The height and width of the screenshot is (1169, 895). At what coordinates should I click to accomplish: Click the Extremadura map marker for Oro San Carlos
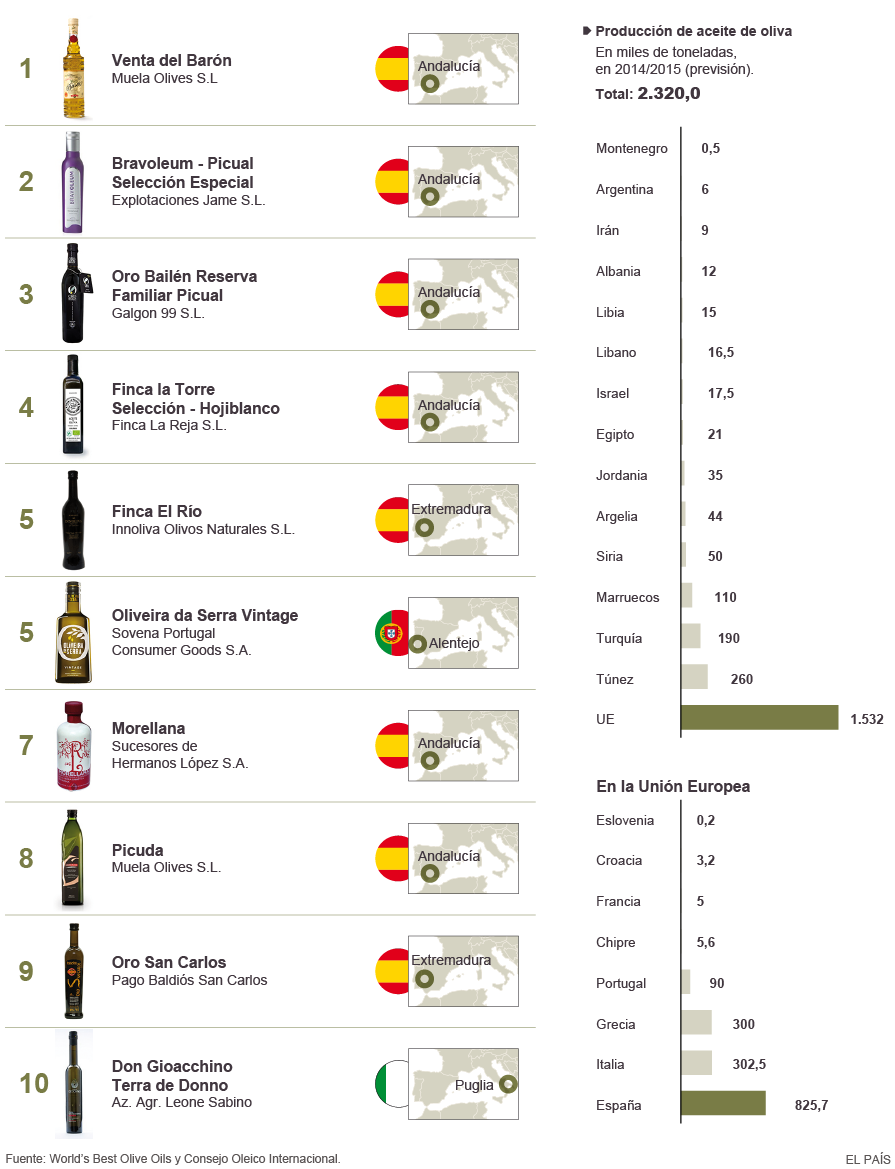[424, 979]
